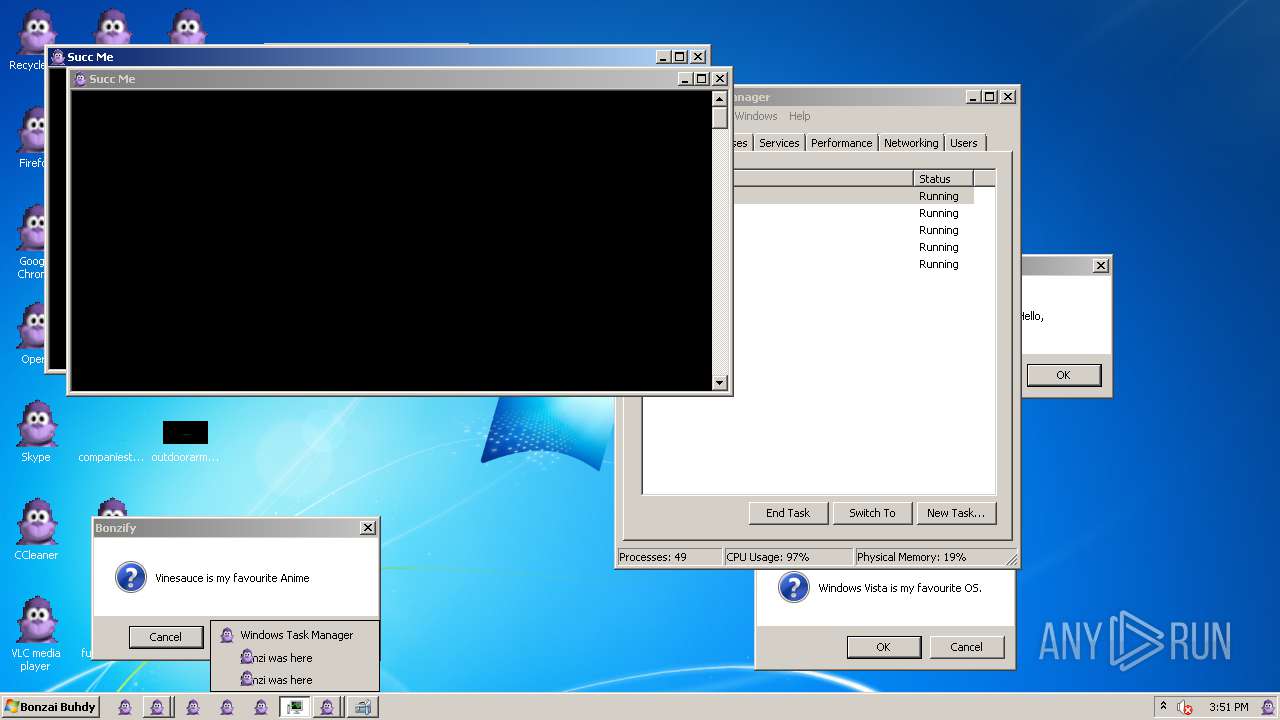Select the Skype desktop icon
This screenshot has height=720, width=1280.
(36, 431)
